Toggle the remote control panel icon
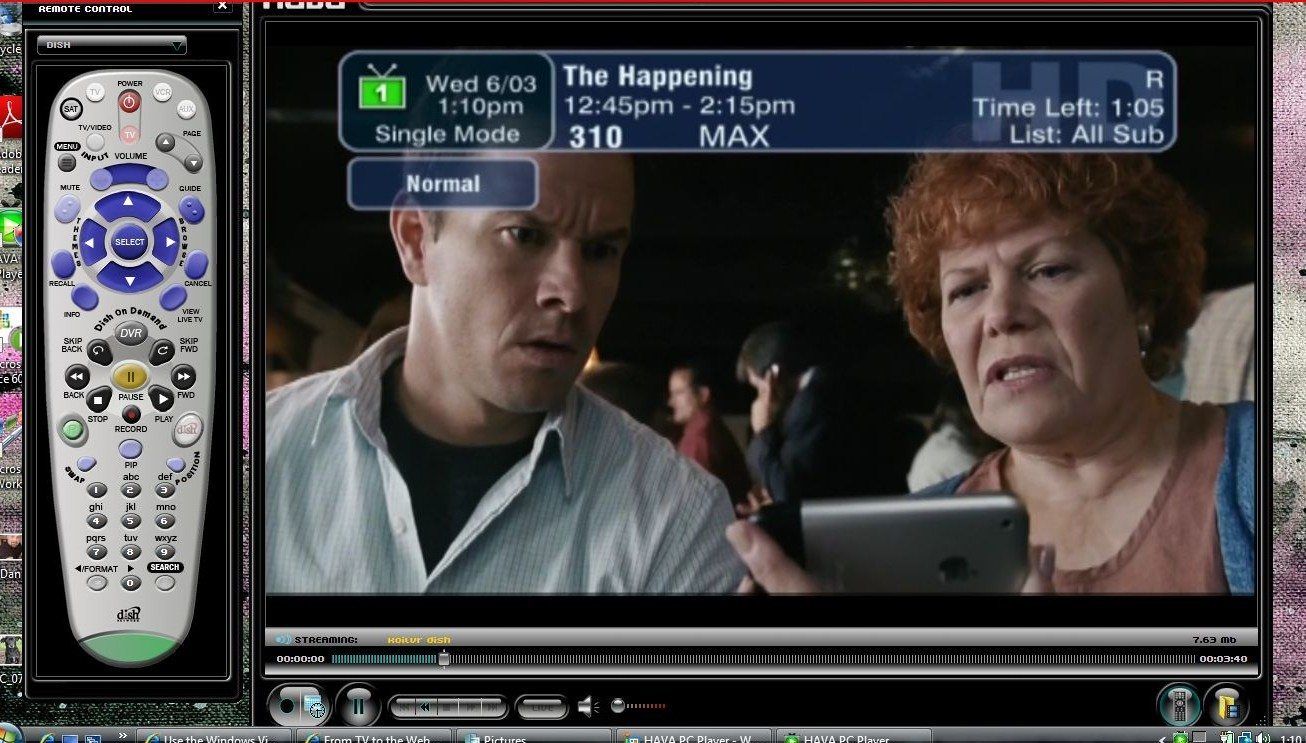The width and height of the screenshot is (1306, 743). tap(1180, 705)
